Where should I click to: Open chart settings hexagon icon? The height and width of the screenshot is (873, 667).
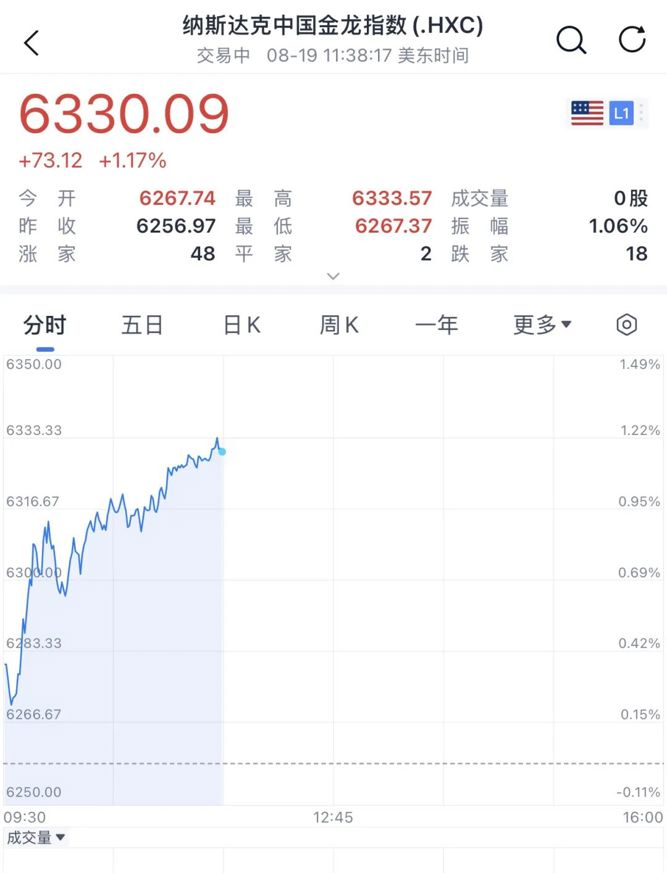tap(626, 325)
